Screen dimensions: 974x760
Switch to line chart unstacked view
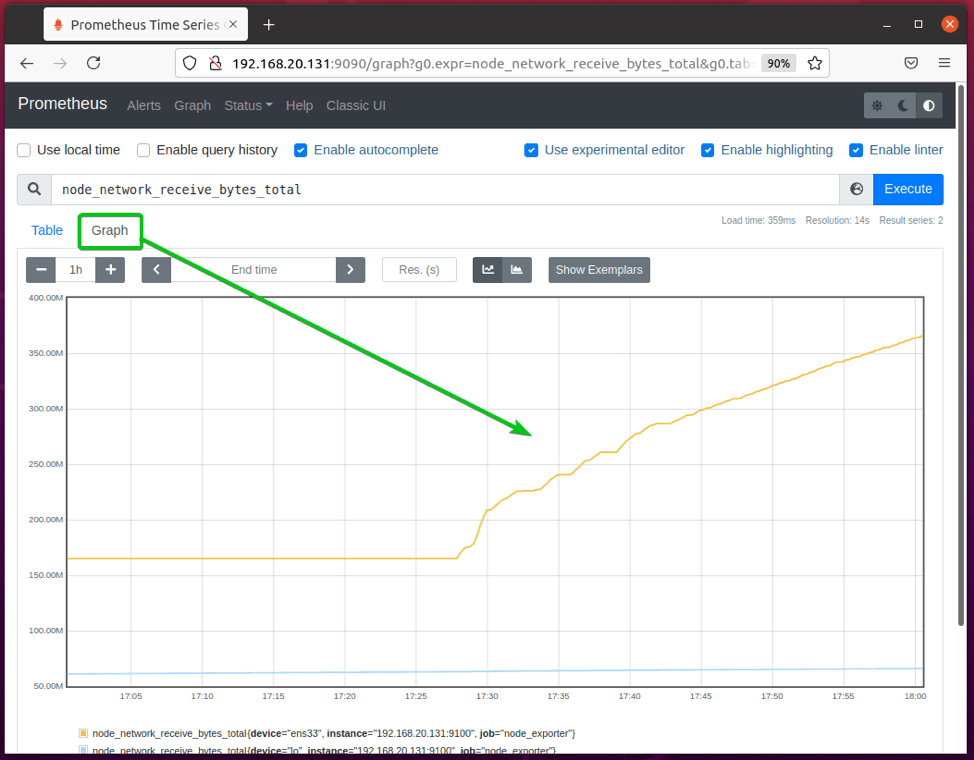pyautogui.click(x=488, y=270)
